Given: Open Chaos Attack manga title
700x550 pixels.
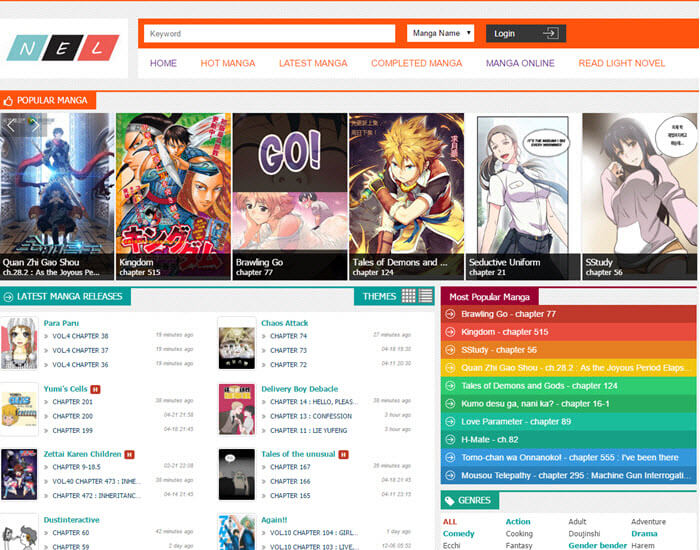Looking at the screenshot, I should pyautogui.click(x=284, y=323).
